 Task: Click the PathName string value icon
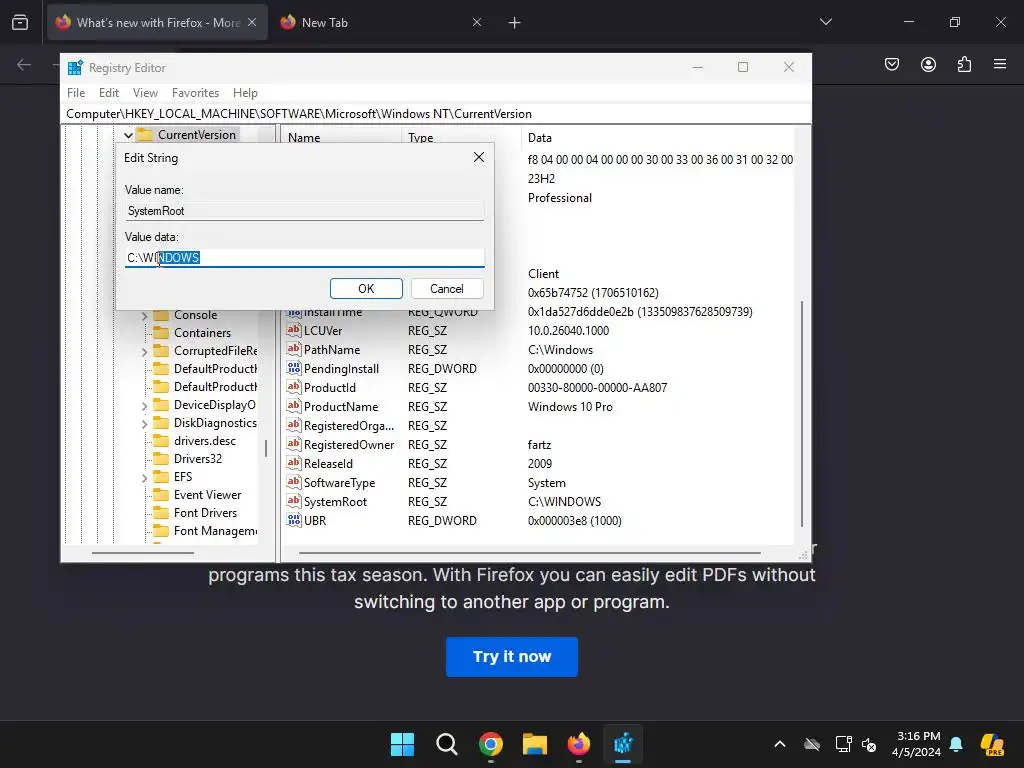tap(294, 349)
